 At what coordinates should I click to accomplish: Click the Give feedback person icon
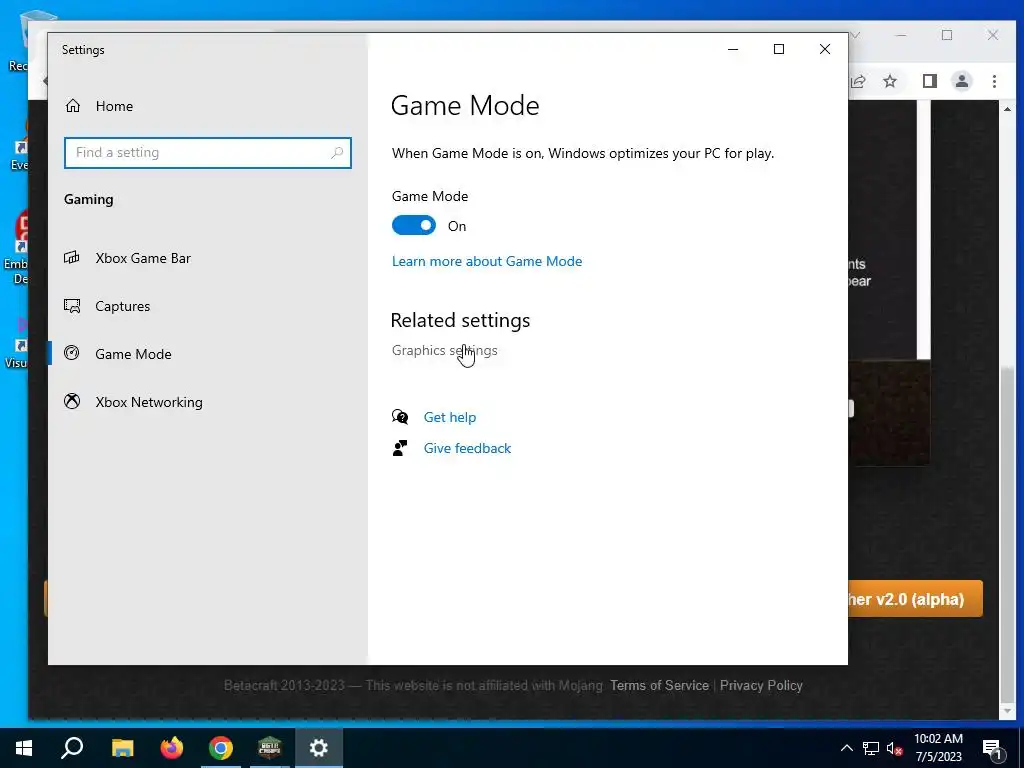[400, 448]
